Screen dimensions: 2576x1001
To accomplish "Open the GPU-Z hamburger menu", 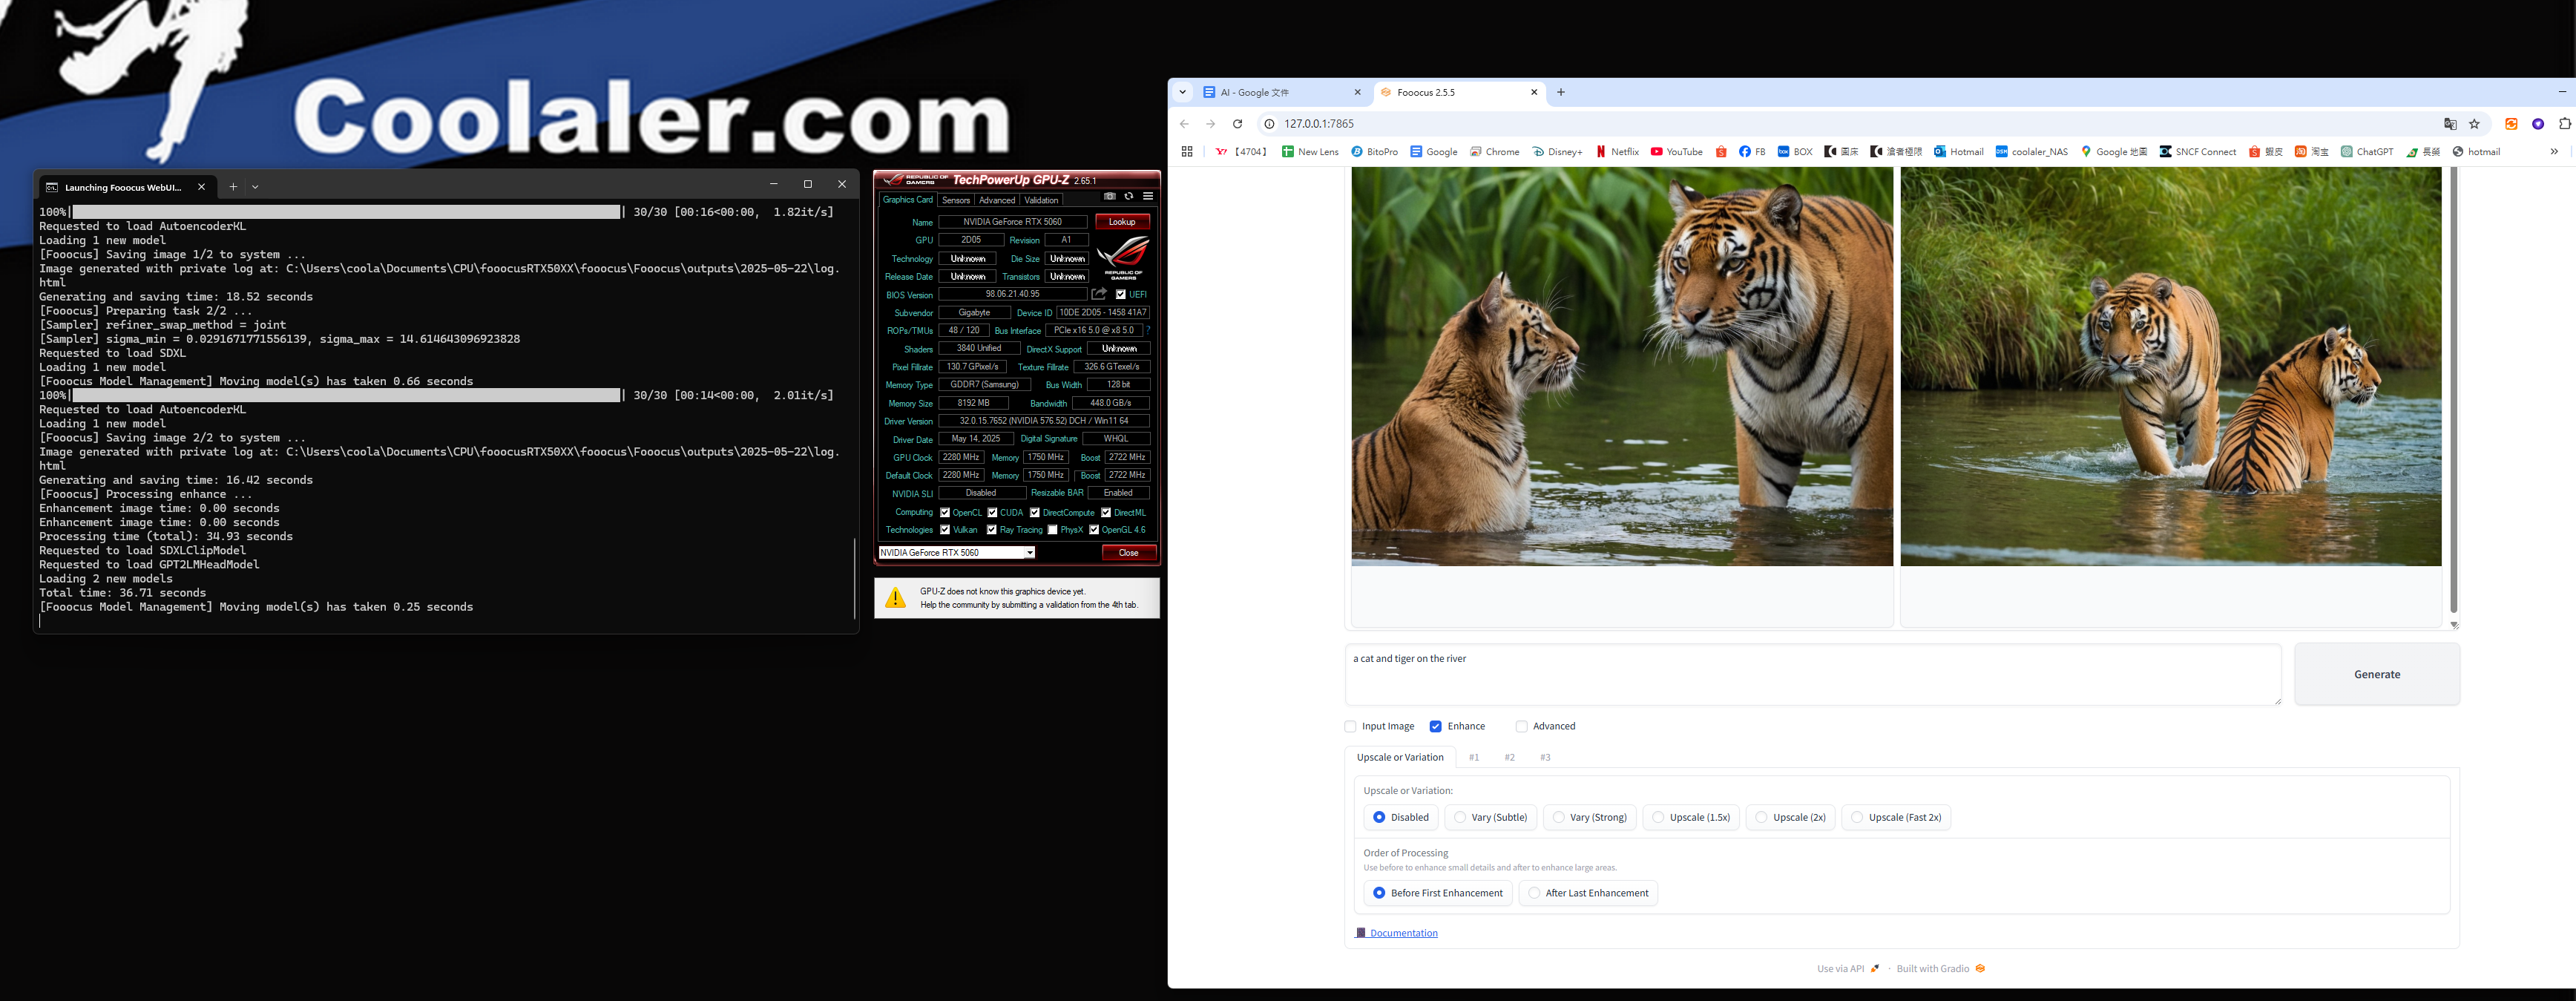I will 1148,196.
